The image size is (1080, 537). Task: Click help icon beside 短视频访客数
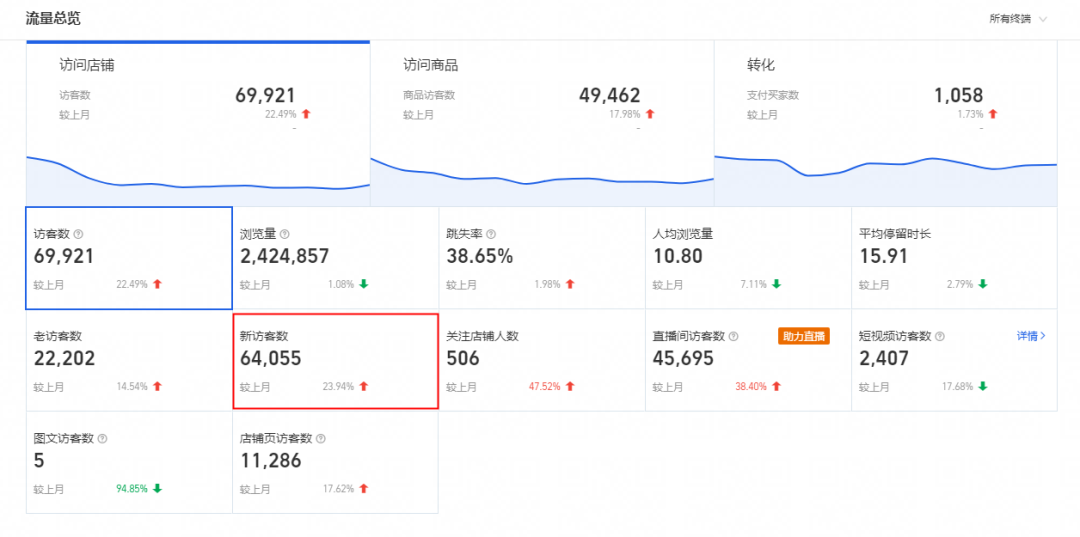(940, 337)
